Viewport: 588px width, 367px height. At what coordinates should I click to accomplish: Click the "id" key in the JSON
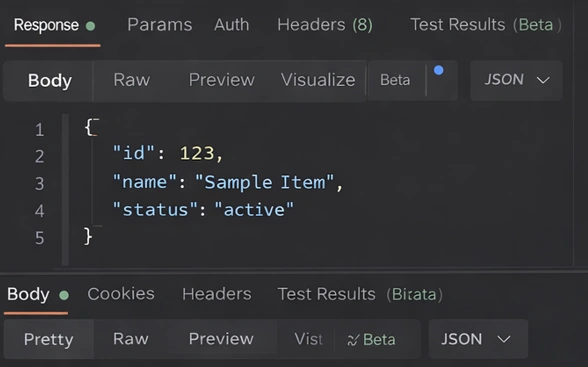[134, 153]
